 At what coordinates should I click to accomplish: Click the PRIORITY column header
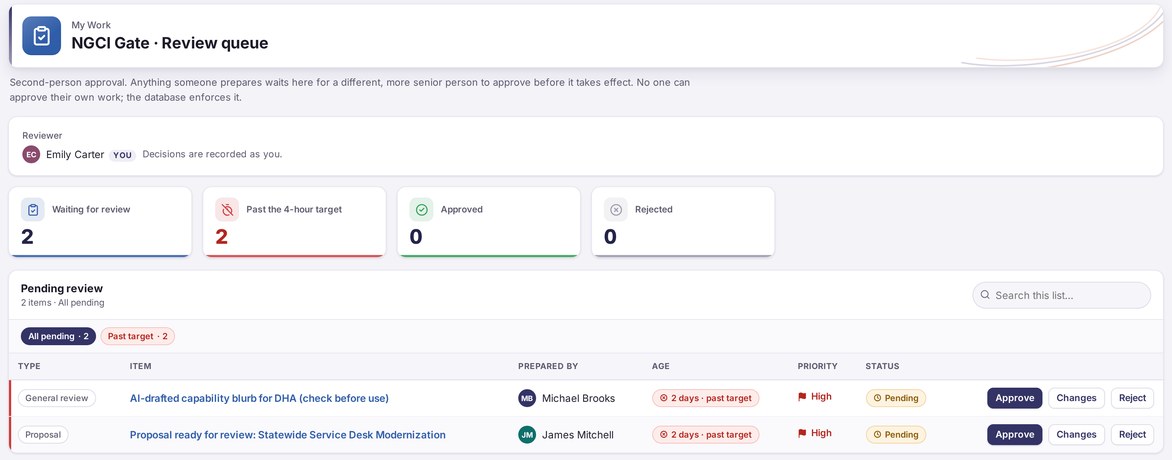point(818,367)
